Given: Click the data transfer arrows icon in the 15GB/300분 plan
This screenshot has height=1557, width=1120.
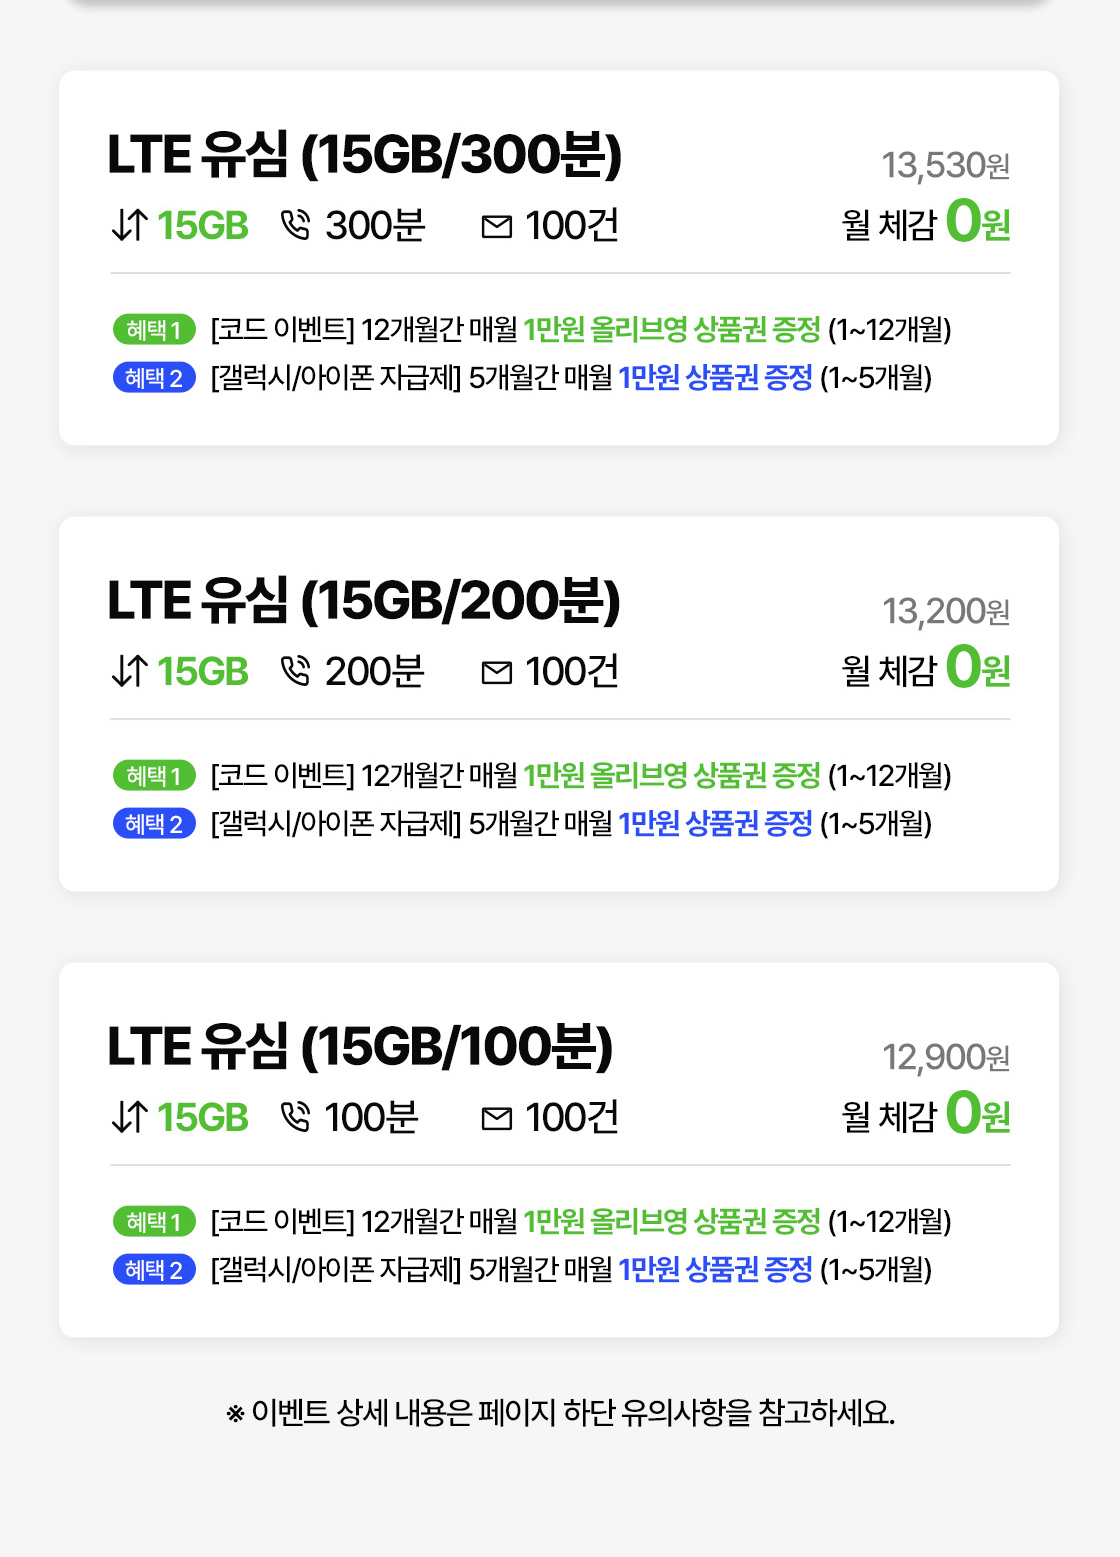Looking at the screenshot, I should pyautogui.click(x=130, y=226).
